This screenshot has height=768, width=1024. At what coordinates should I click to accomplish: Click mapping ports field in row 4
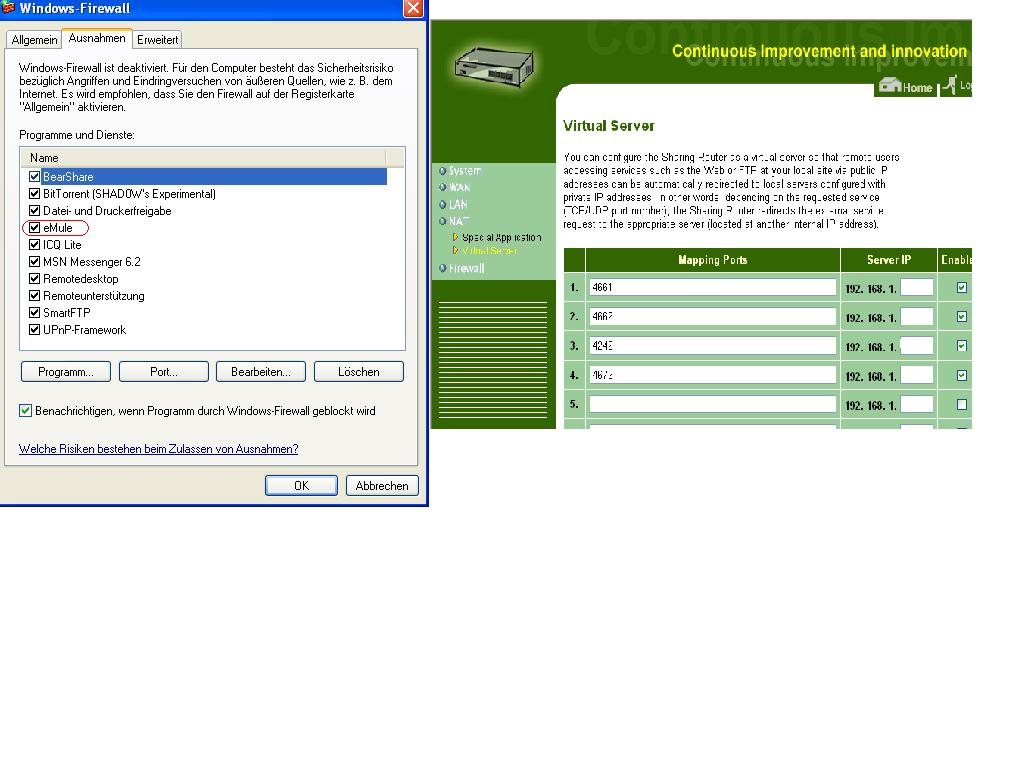712,375
